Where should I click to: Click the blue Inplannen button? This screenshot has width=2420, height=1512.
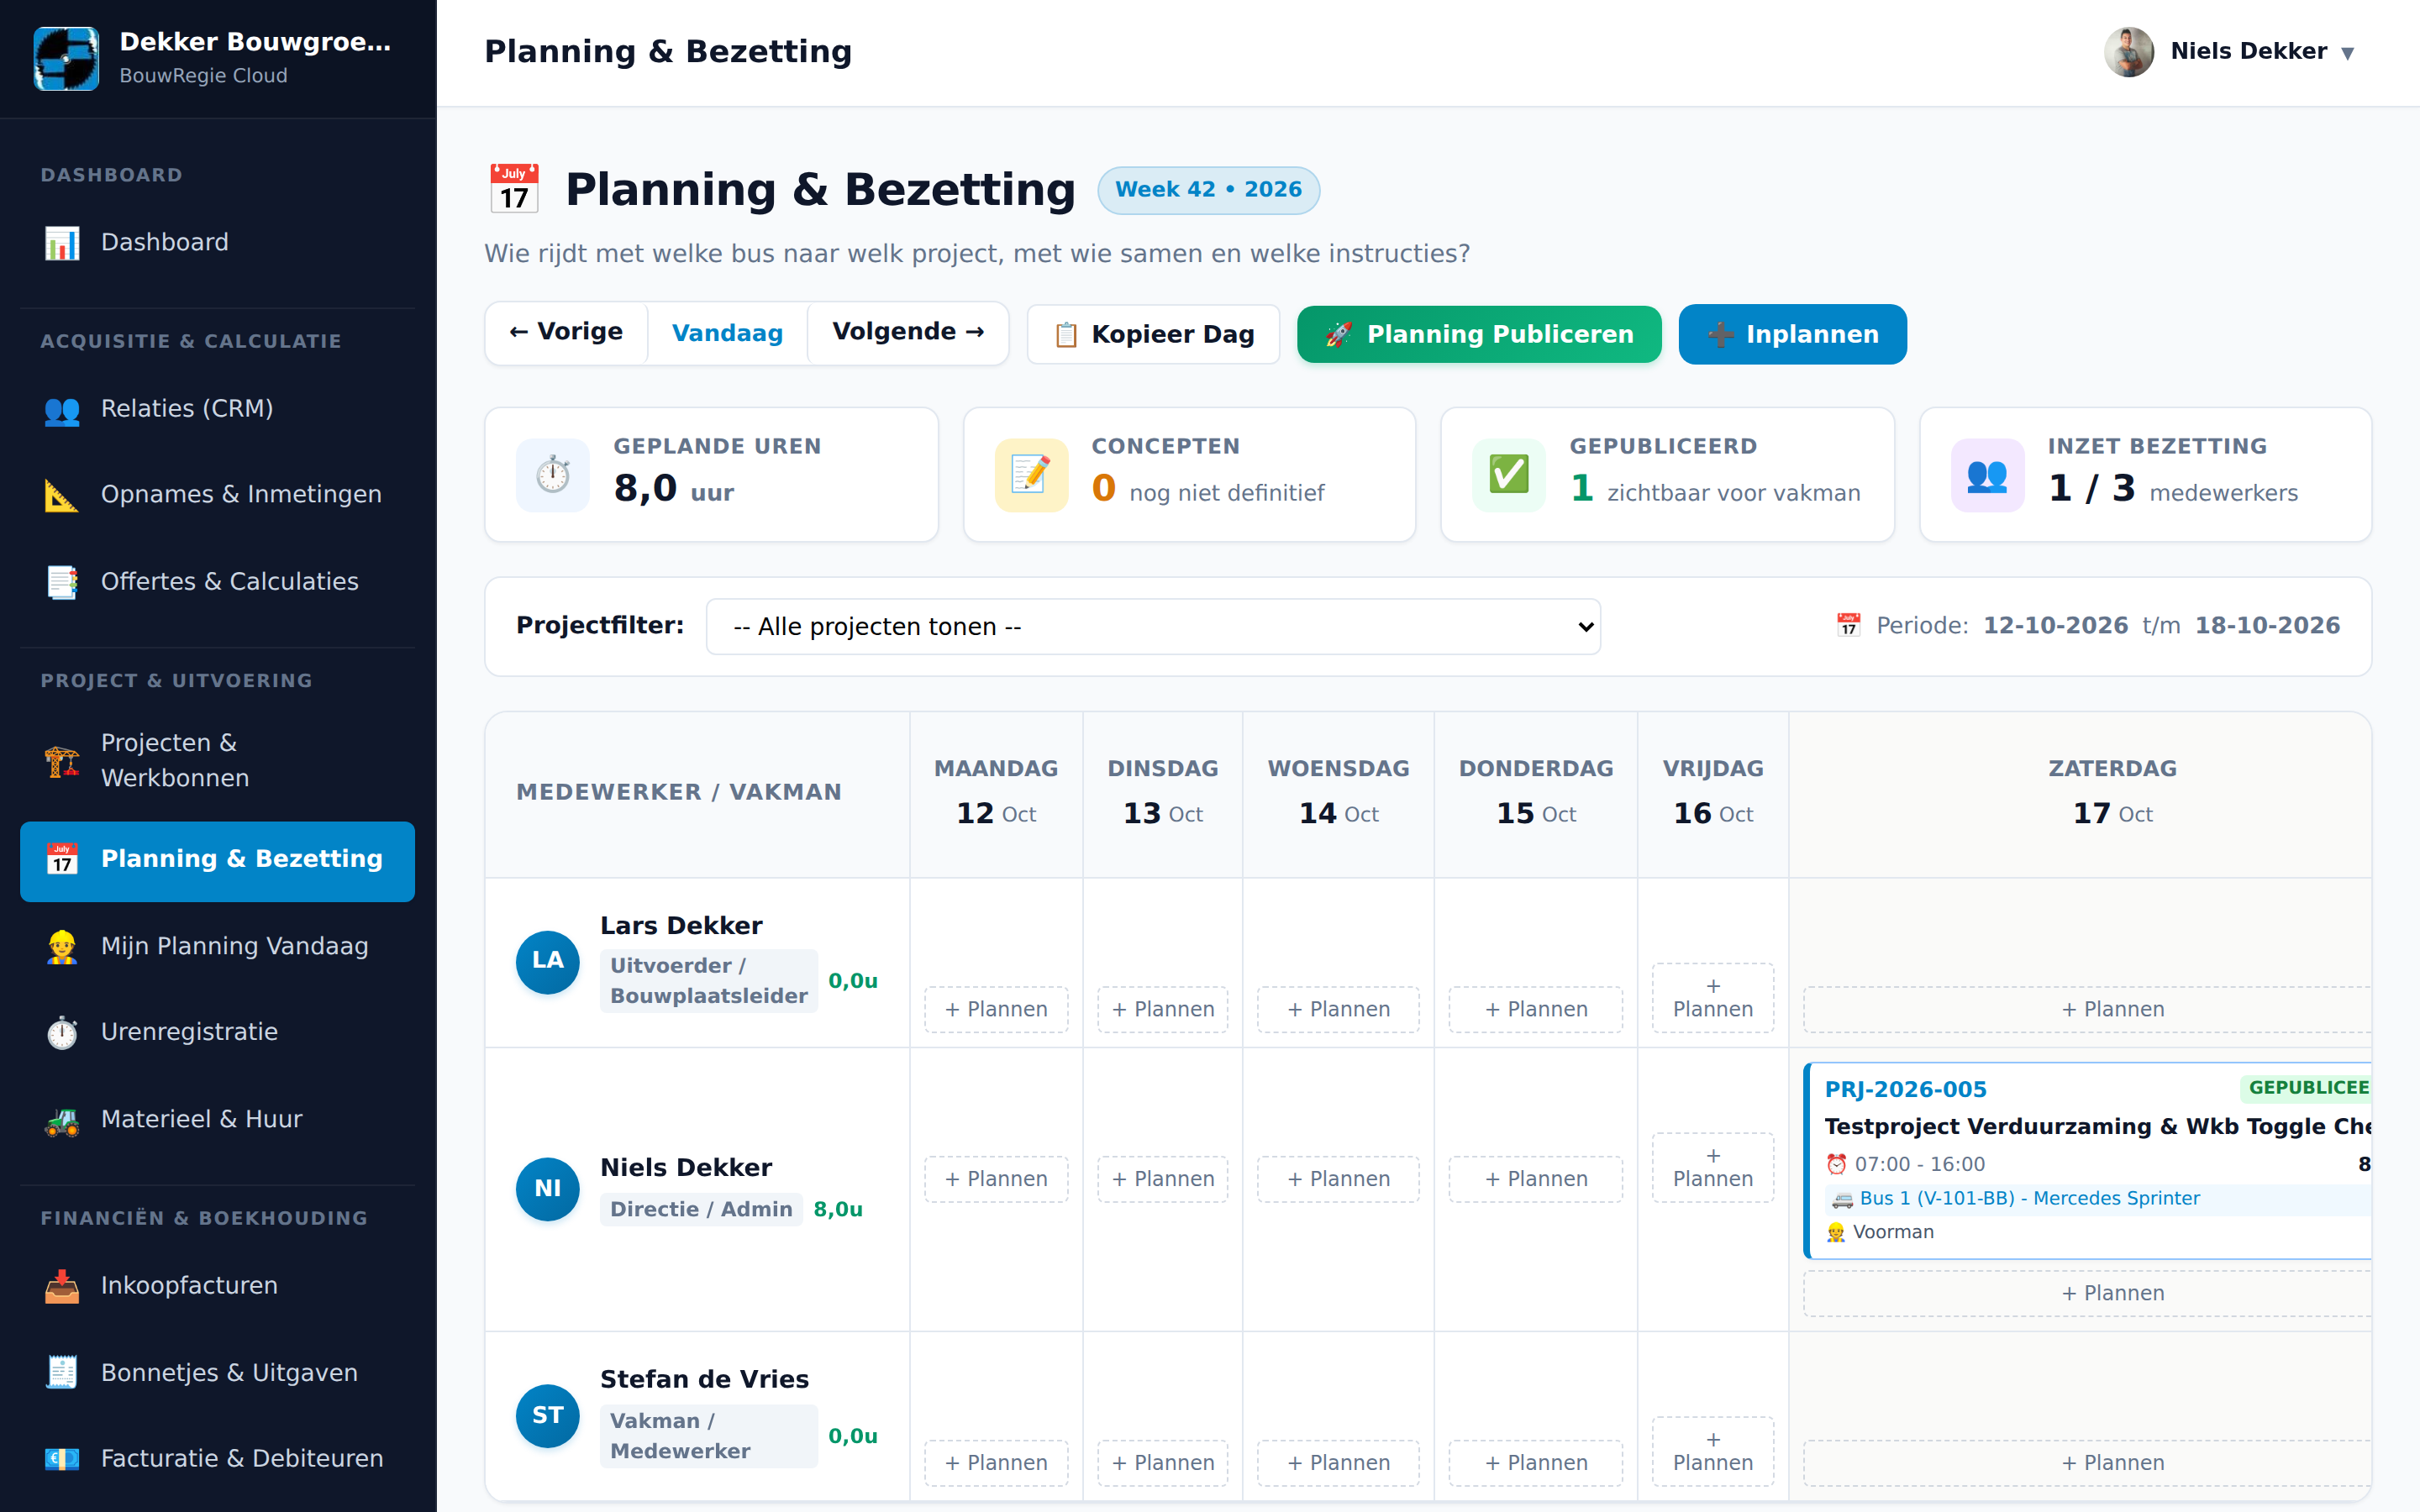click(1792, 335)
